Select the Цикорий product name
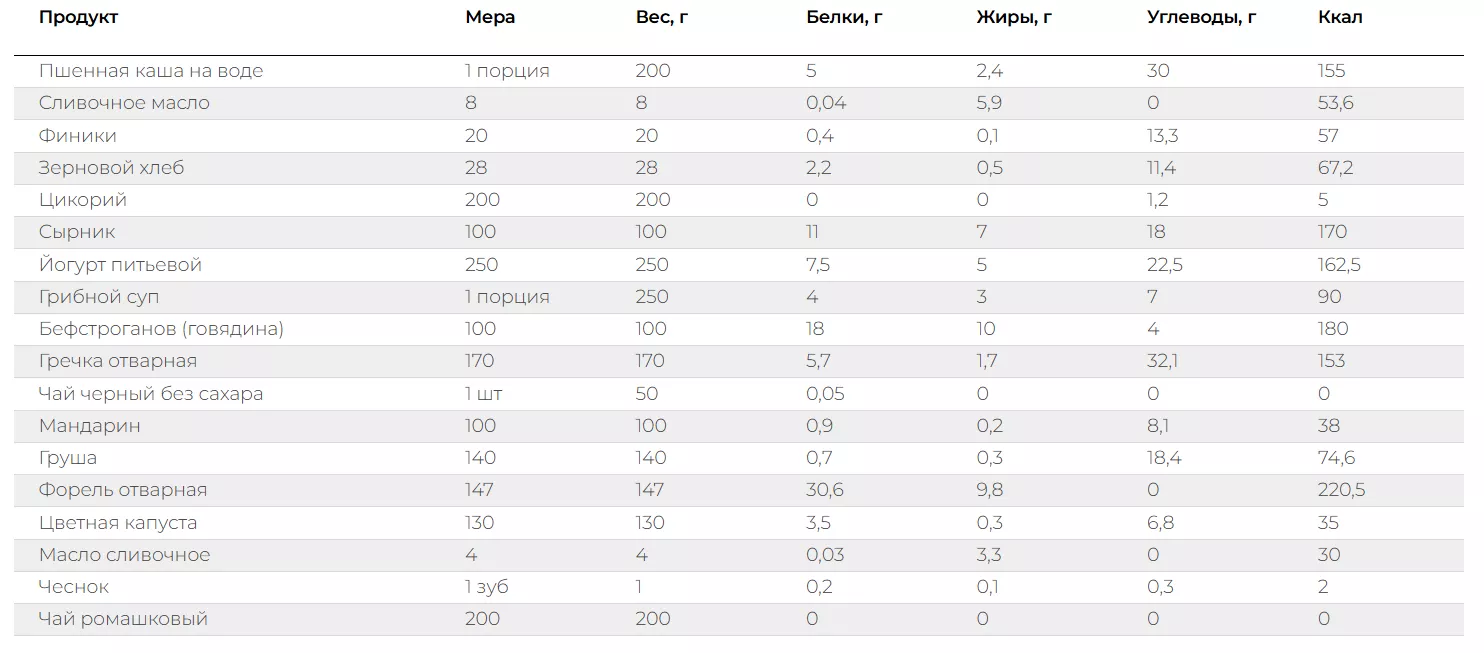Viewport: 1484px width, 653px height. (x=82, y=200)
